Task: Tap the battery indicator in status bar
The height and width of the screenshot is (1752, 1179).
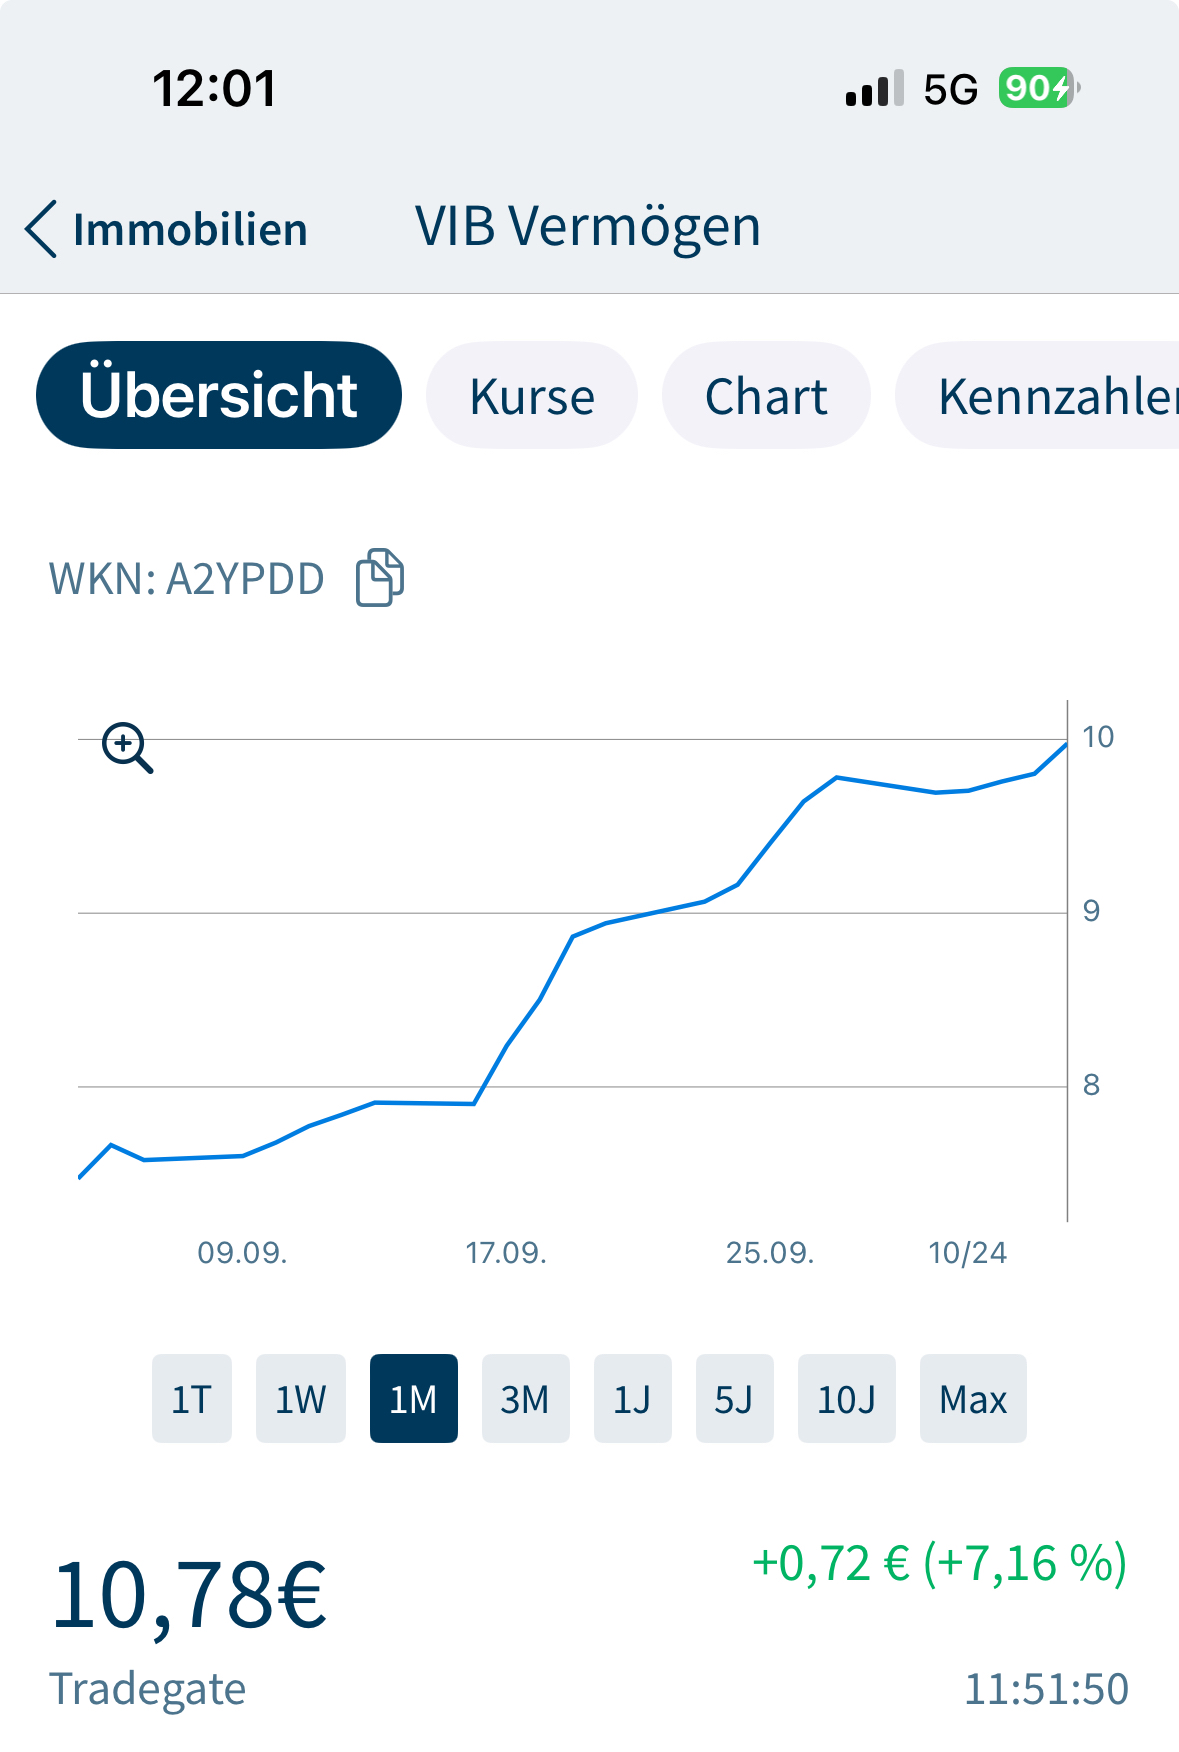Action: [x=1038, y=89]
